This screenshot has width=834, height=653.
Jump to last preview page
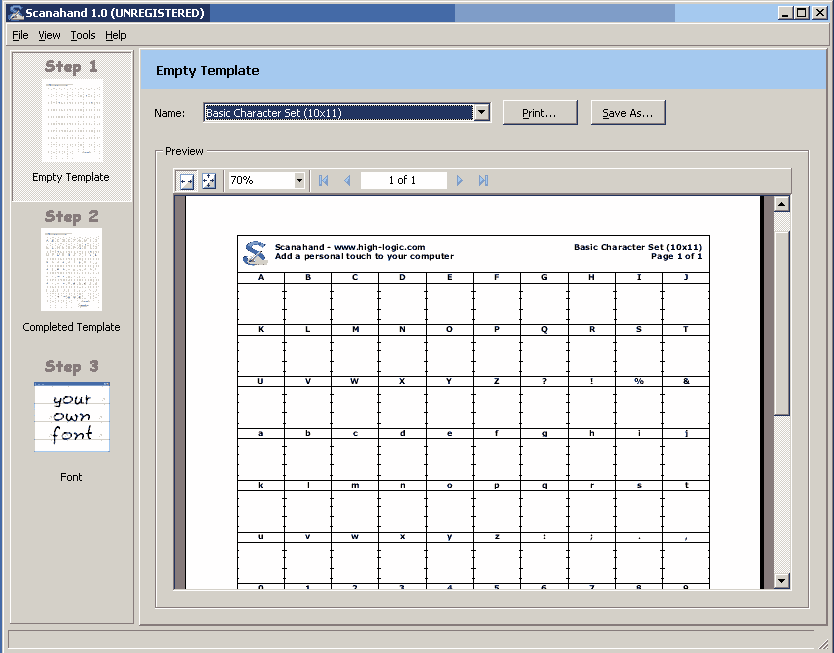click(x=483, y=181)
